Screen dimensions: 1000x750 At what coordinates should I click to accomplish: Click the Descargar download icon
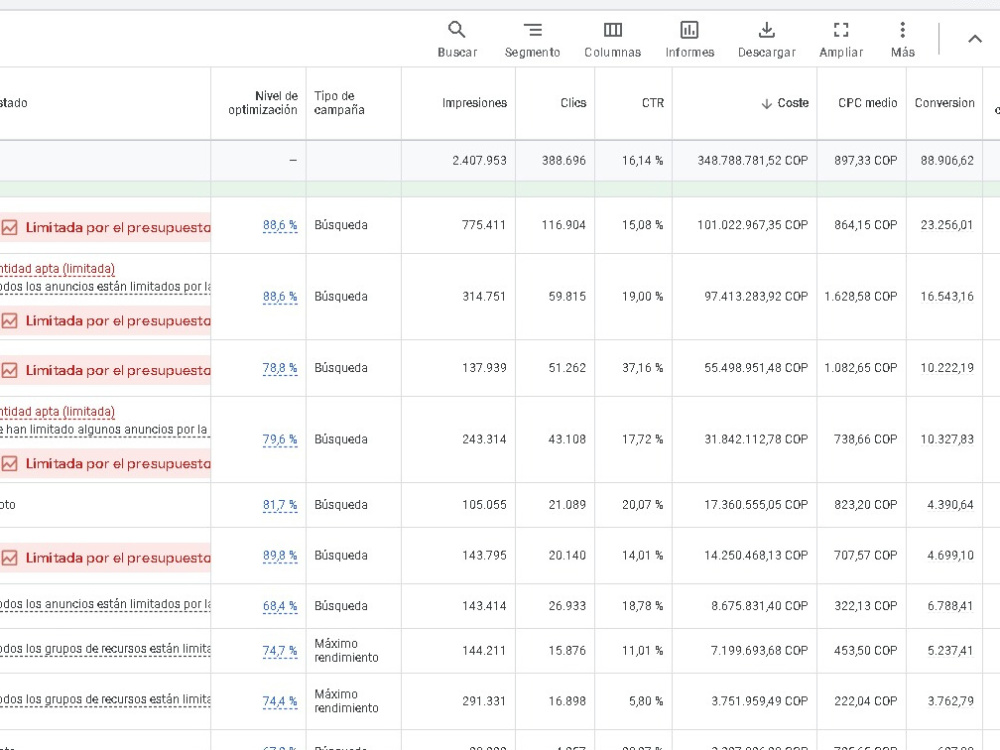point(767,29)
